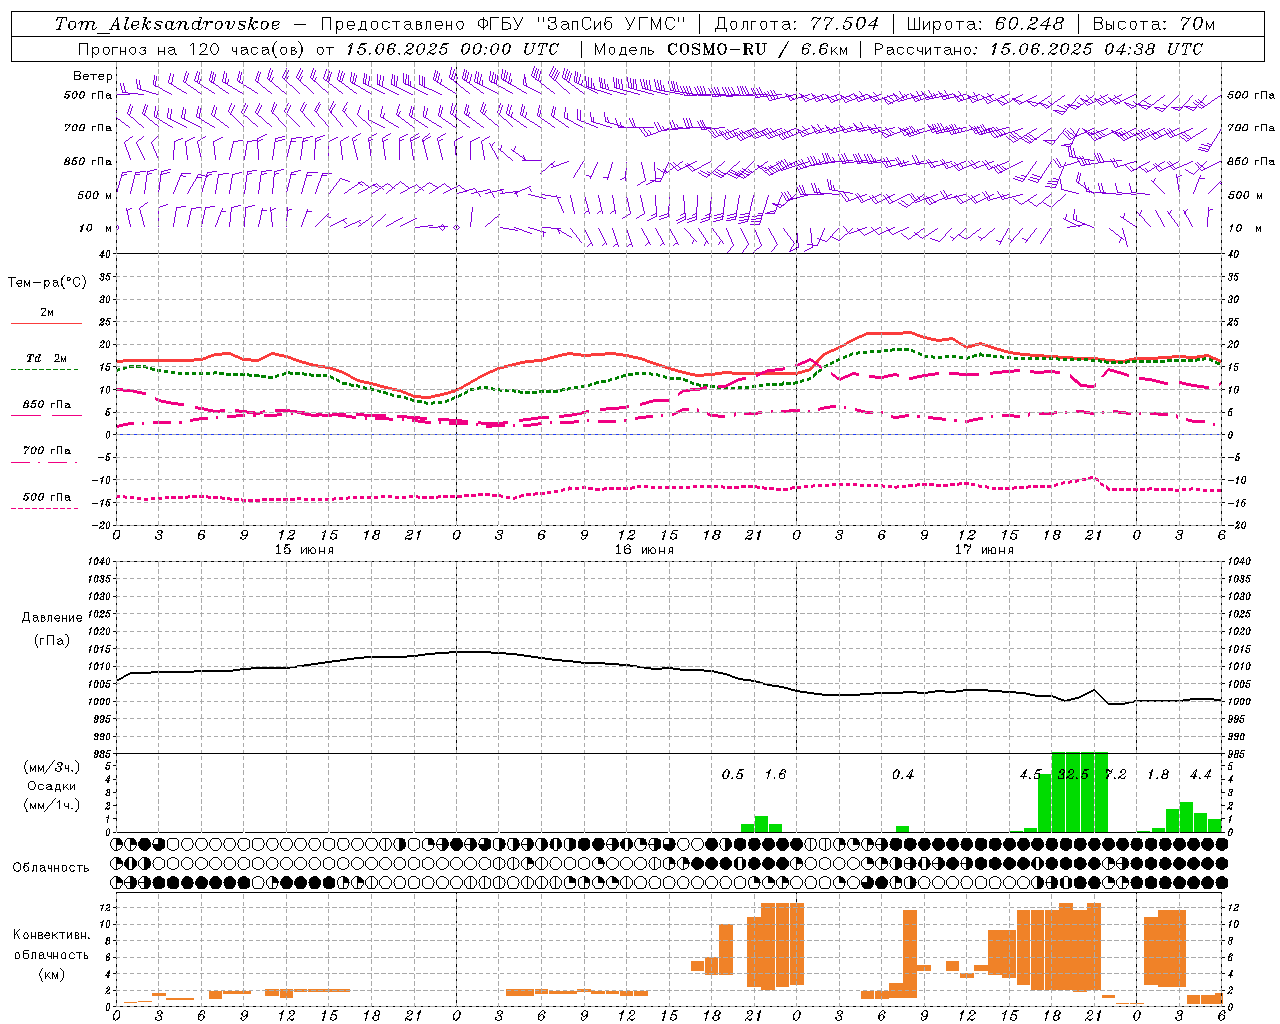Click the Конвективн. convective cloud label

pyautogui.click(x=51, y=935)
